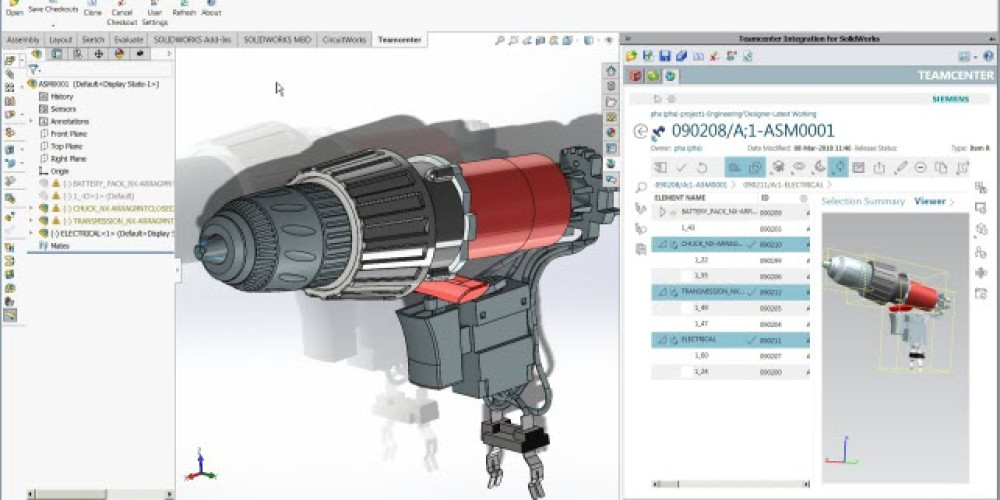The image size is (1000, 500).
Task: Select the CHUCK_NX-ARRAG row in table
Action: pos(730,244)
